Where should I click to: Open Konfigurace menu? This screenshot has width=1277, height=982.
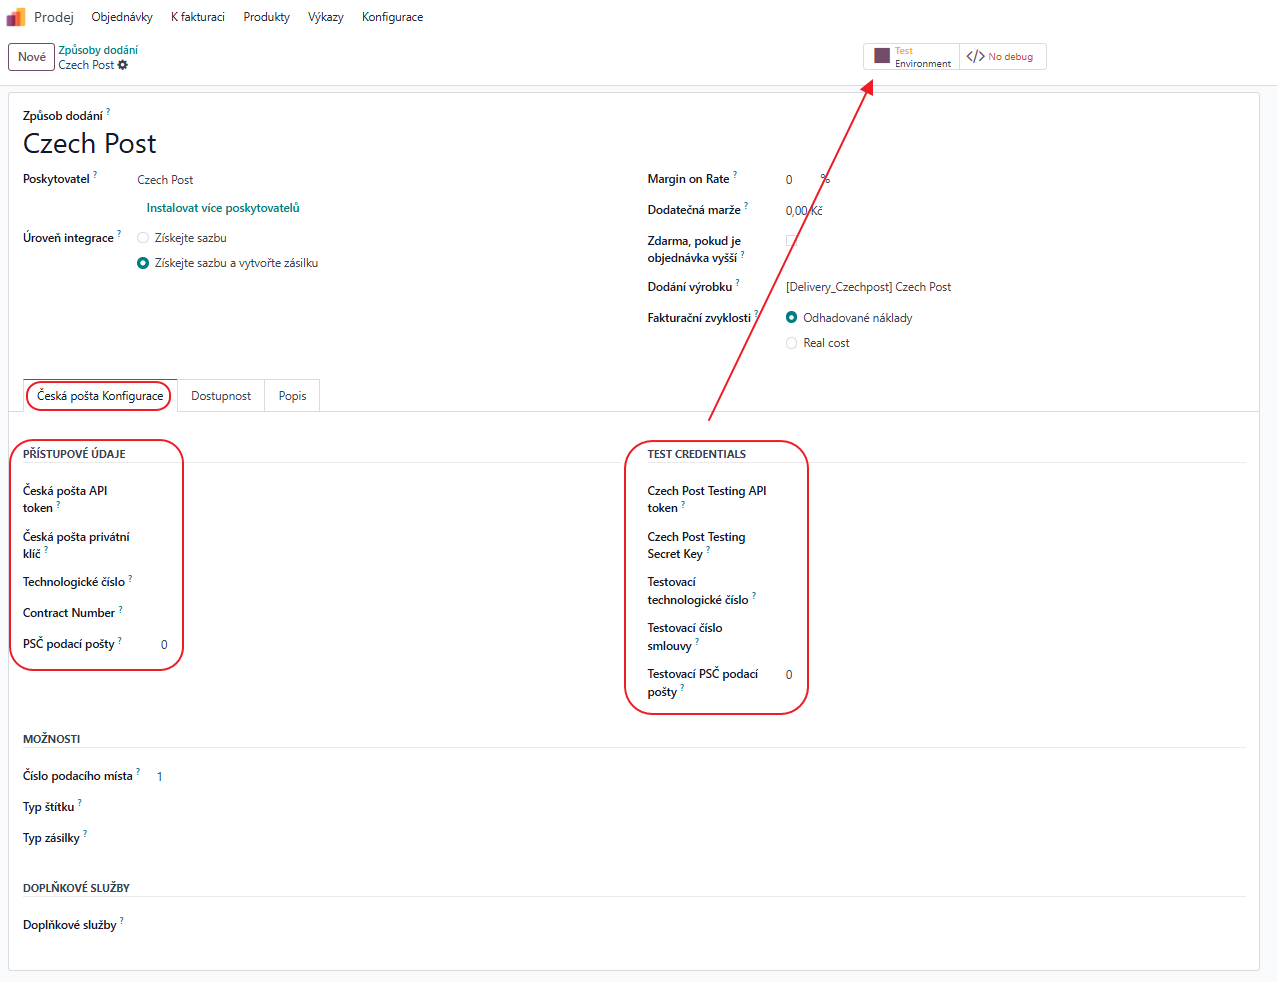393,17
